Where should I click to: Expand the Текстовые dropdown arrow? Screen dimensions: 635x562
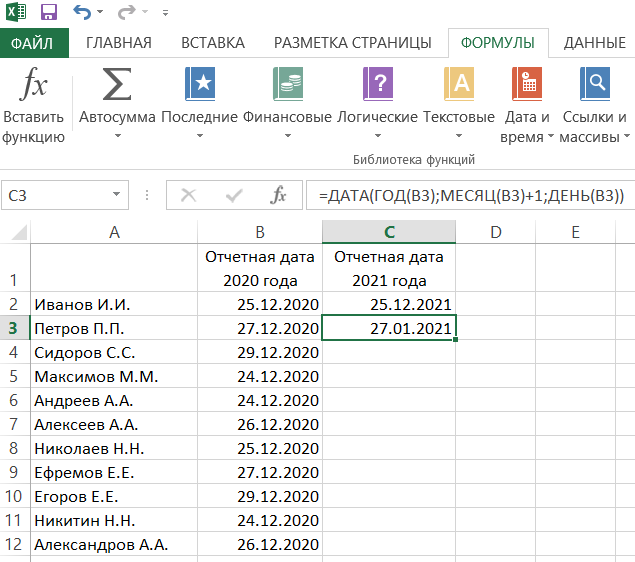tap(459, 136)
